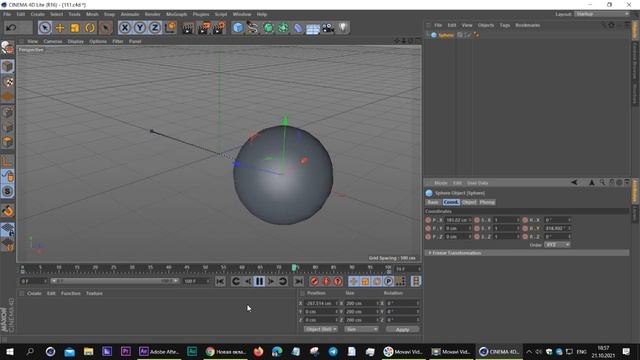
Task: Open Windows Start menu
Action: (10, 351)
